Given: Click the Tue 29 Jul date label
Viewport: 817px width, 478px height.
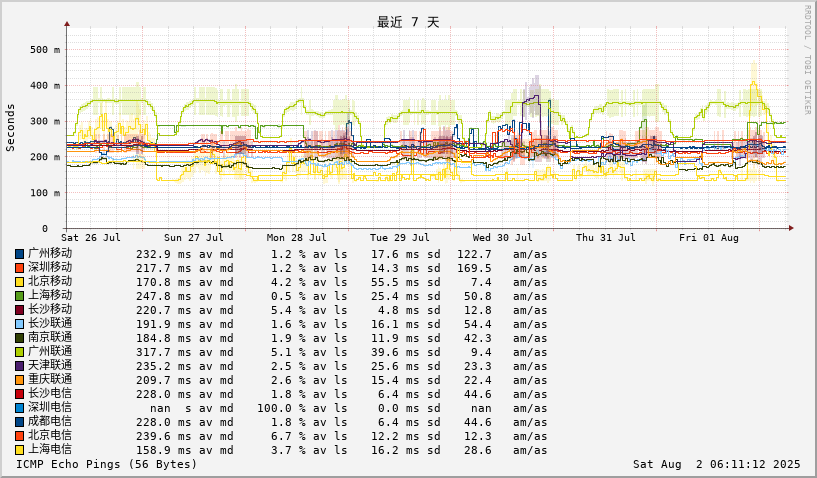Looking at the screenshot, I should tap(400, 238).
